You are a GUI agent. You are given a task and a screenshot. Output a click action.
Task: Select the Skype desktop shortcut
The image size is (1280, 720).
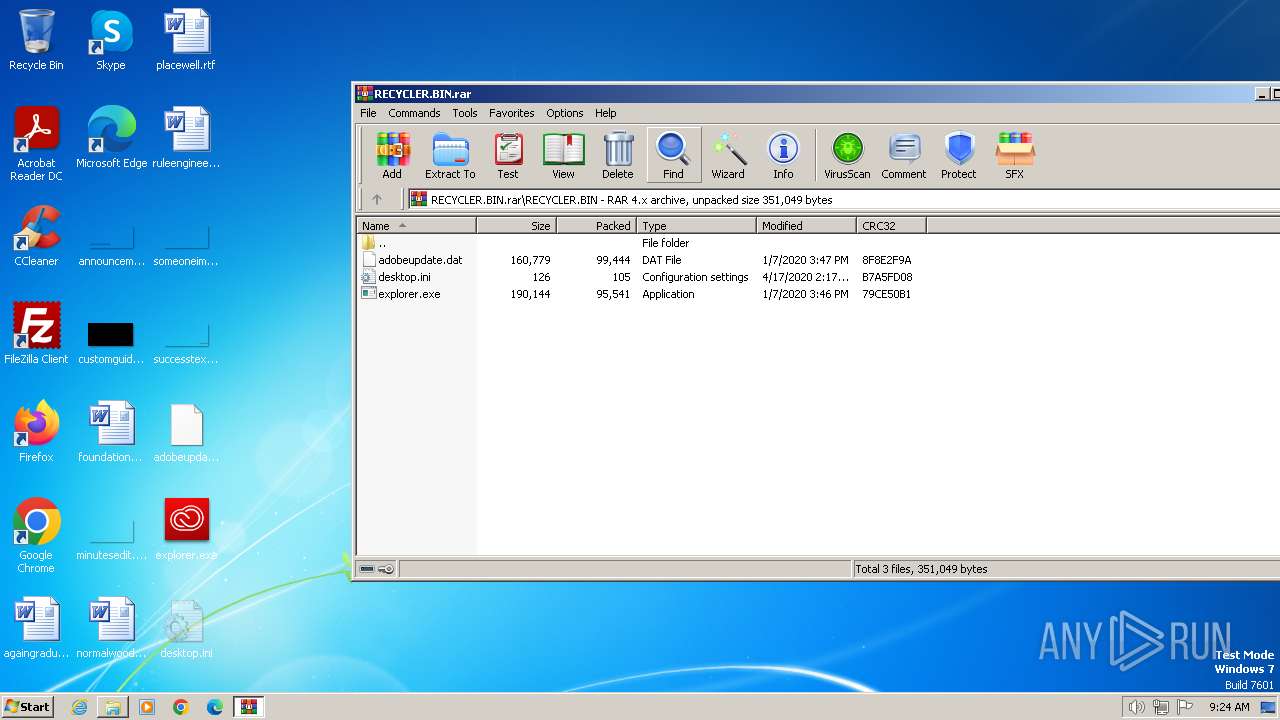point(110,41)
